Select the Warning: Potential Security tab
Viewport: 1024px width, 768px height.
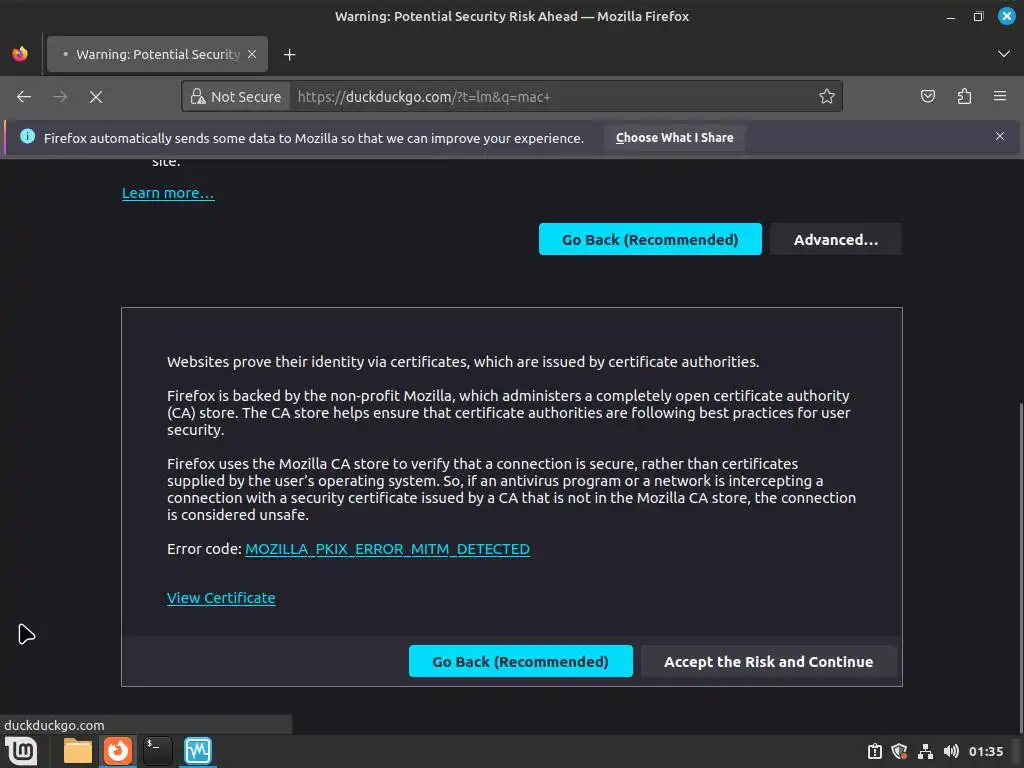point(157,54)
